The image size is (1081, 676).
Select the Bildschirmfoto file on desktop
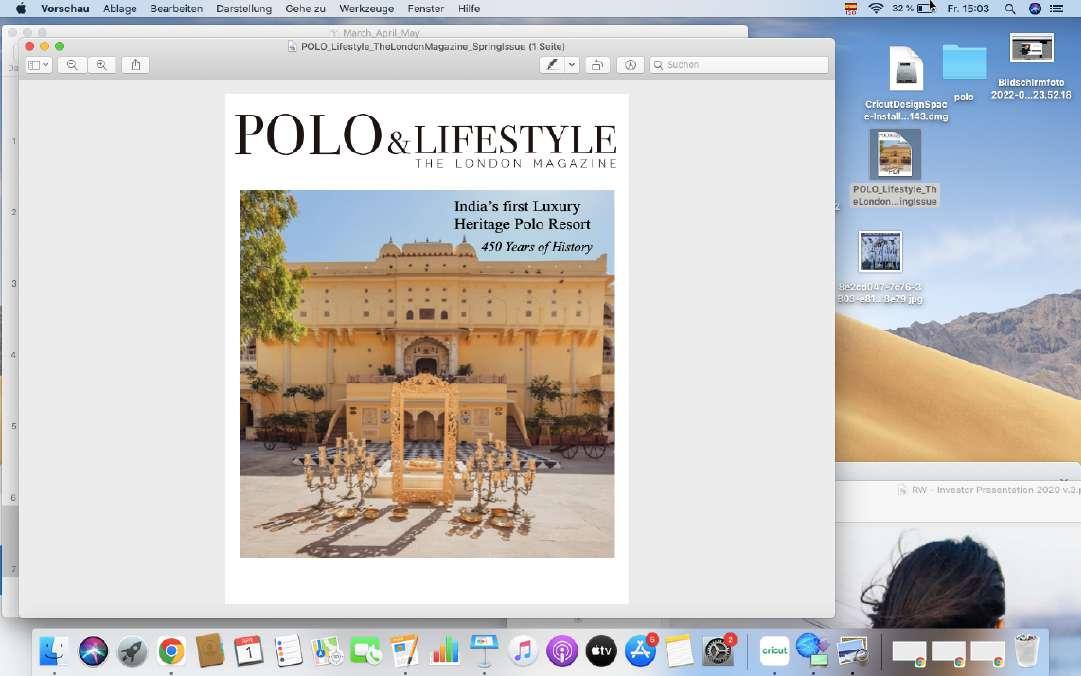[x=1031, y=50]
